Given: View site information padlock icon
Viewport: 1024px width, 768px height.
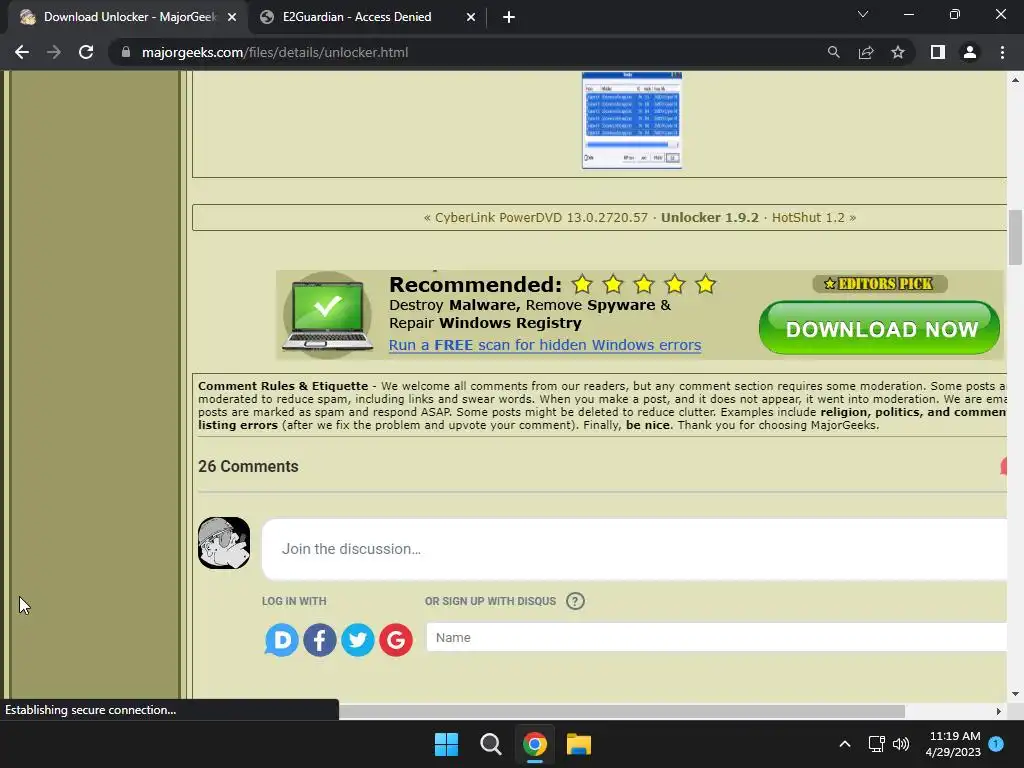Looking at the screenshot, I should pyautogui.click(x=126, y=52).
